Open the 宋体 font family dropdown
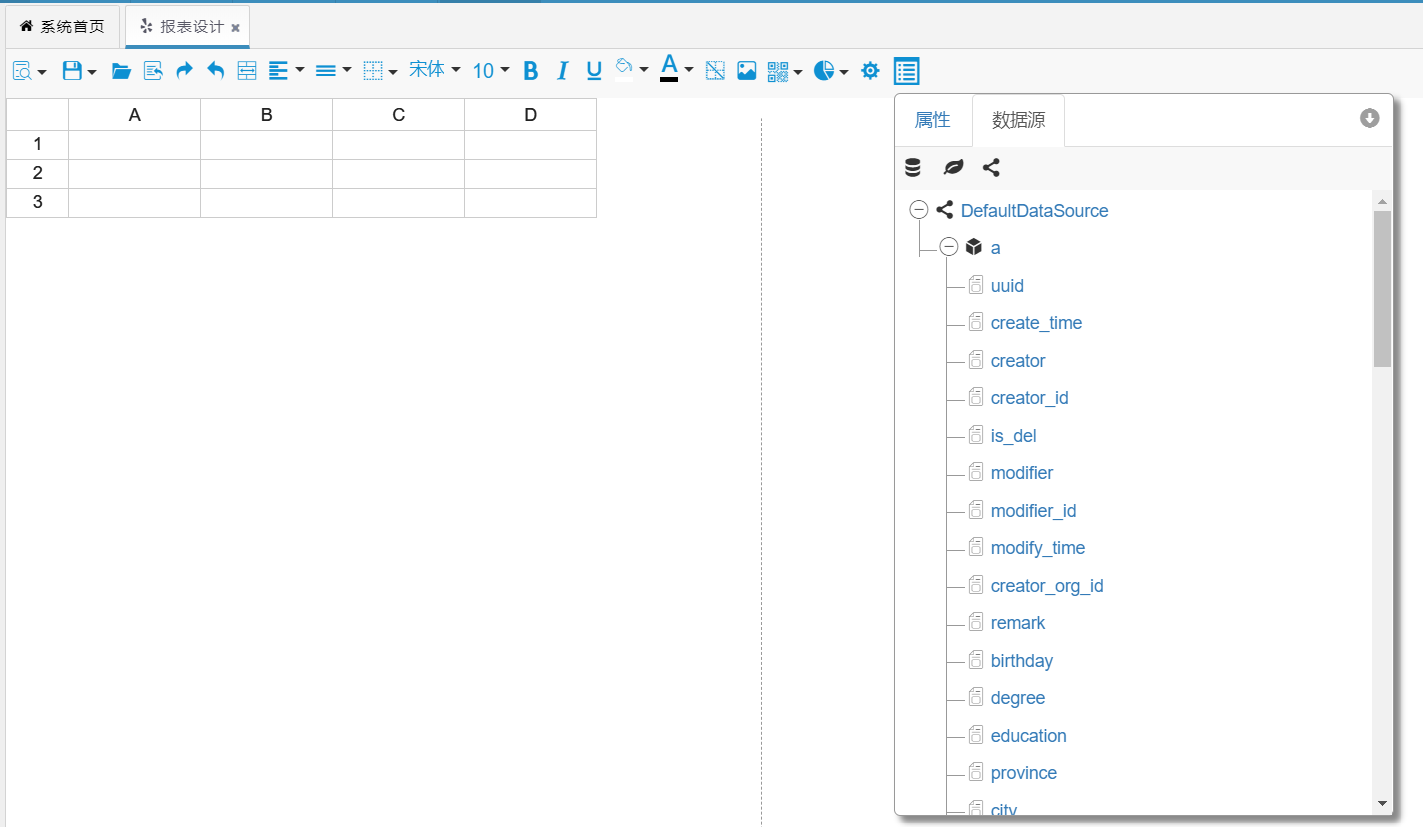1423x827 pixels. pyautogui.click(x=435, y=70)
